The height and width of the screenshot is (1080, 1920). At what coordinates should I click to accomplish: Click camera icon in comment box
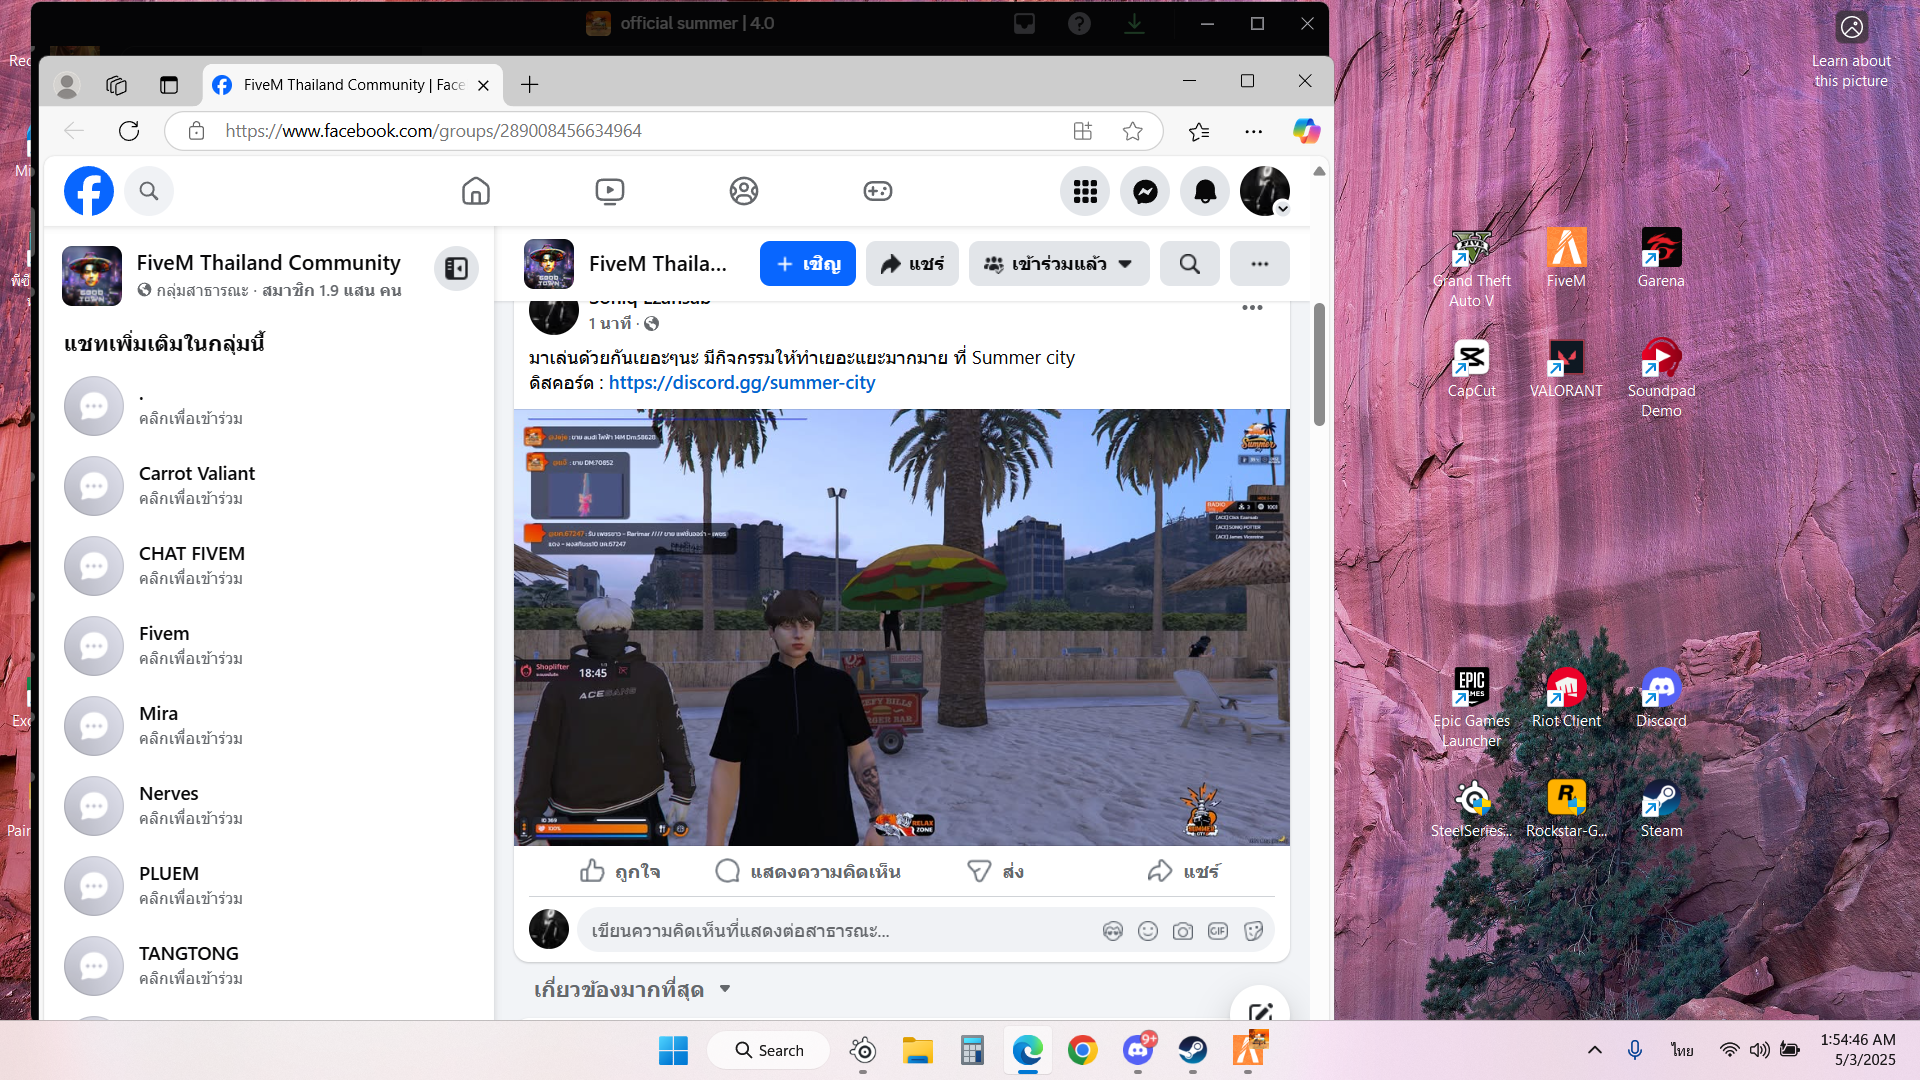tap(1182, 931)
